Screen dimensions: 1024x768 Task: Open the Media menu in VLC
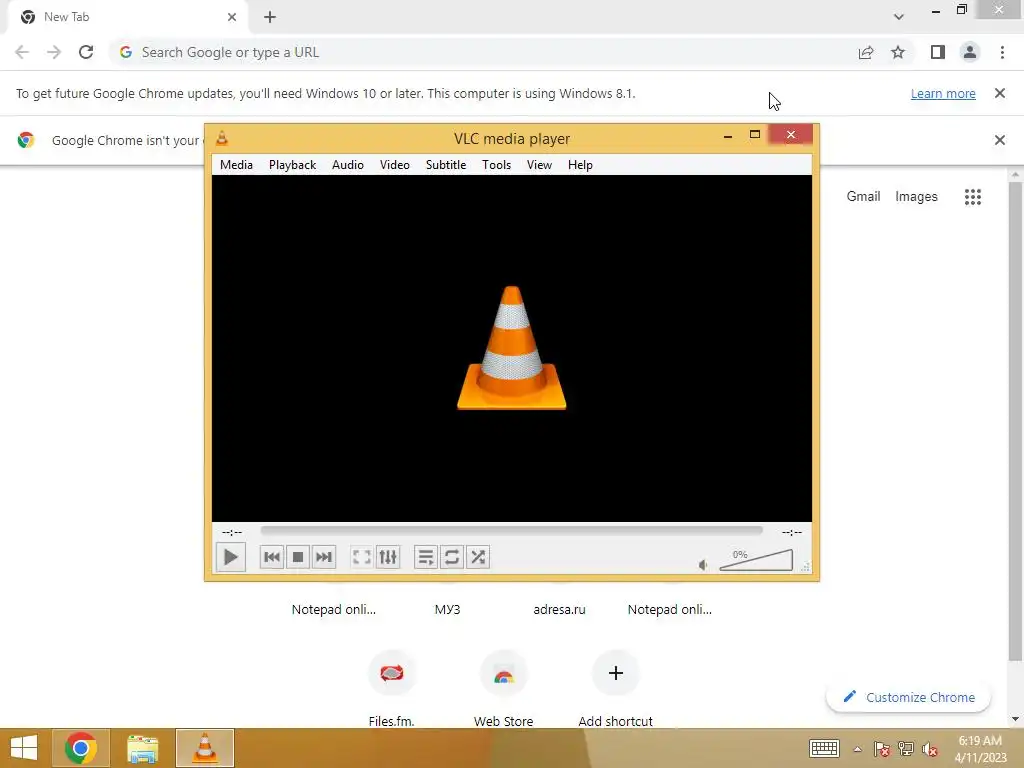point(236,165)
